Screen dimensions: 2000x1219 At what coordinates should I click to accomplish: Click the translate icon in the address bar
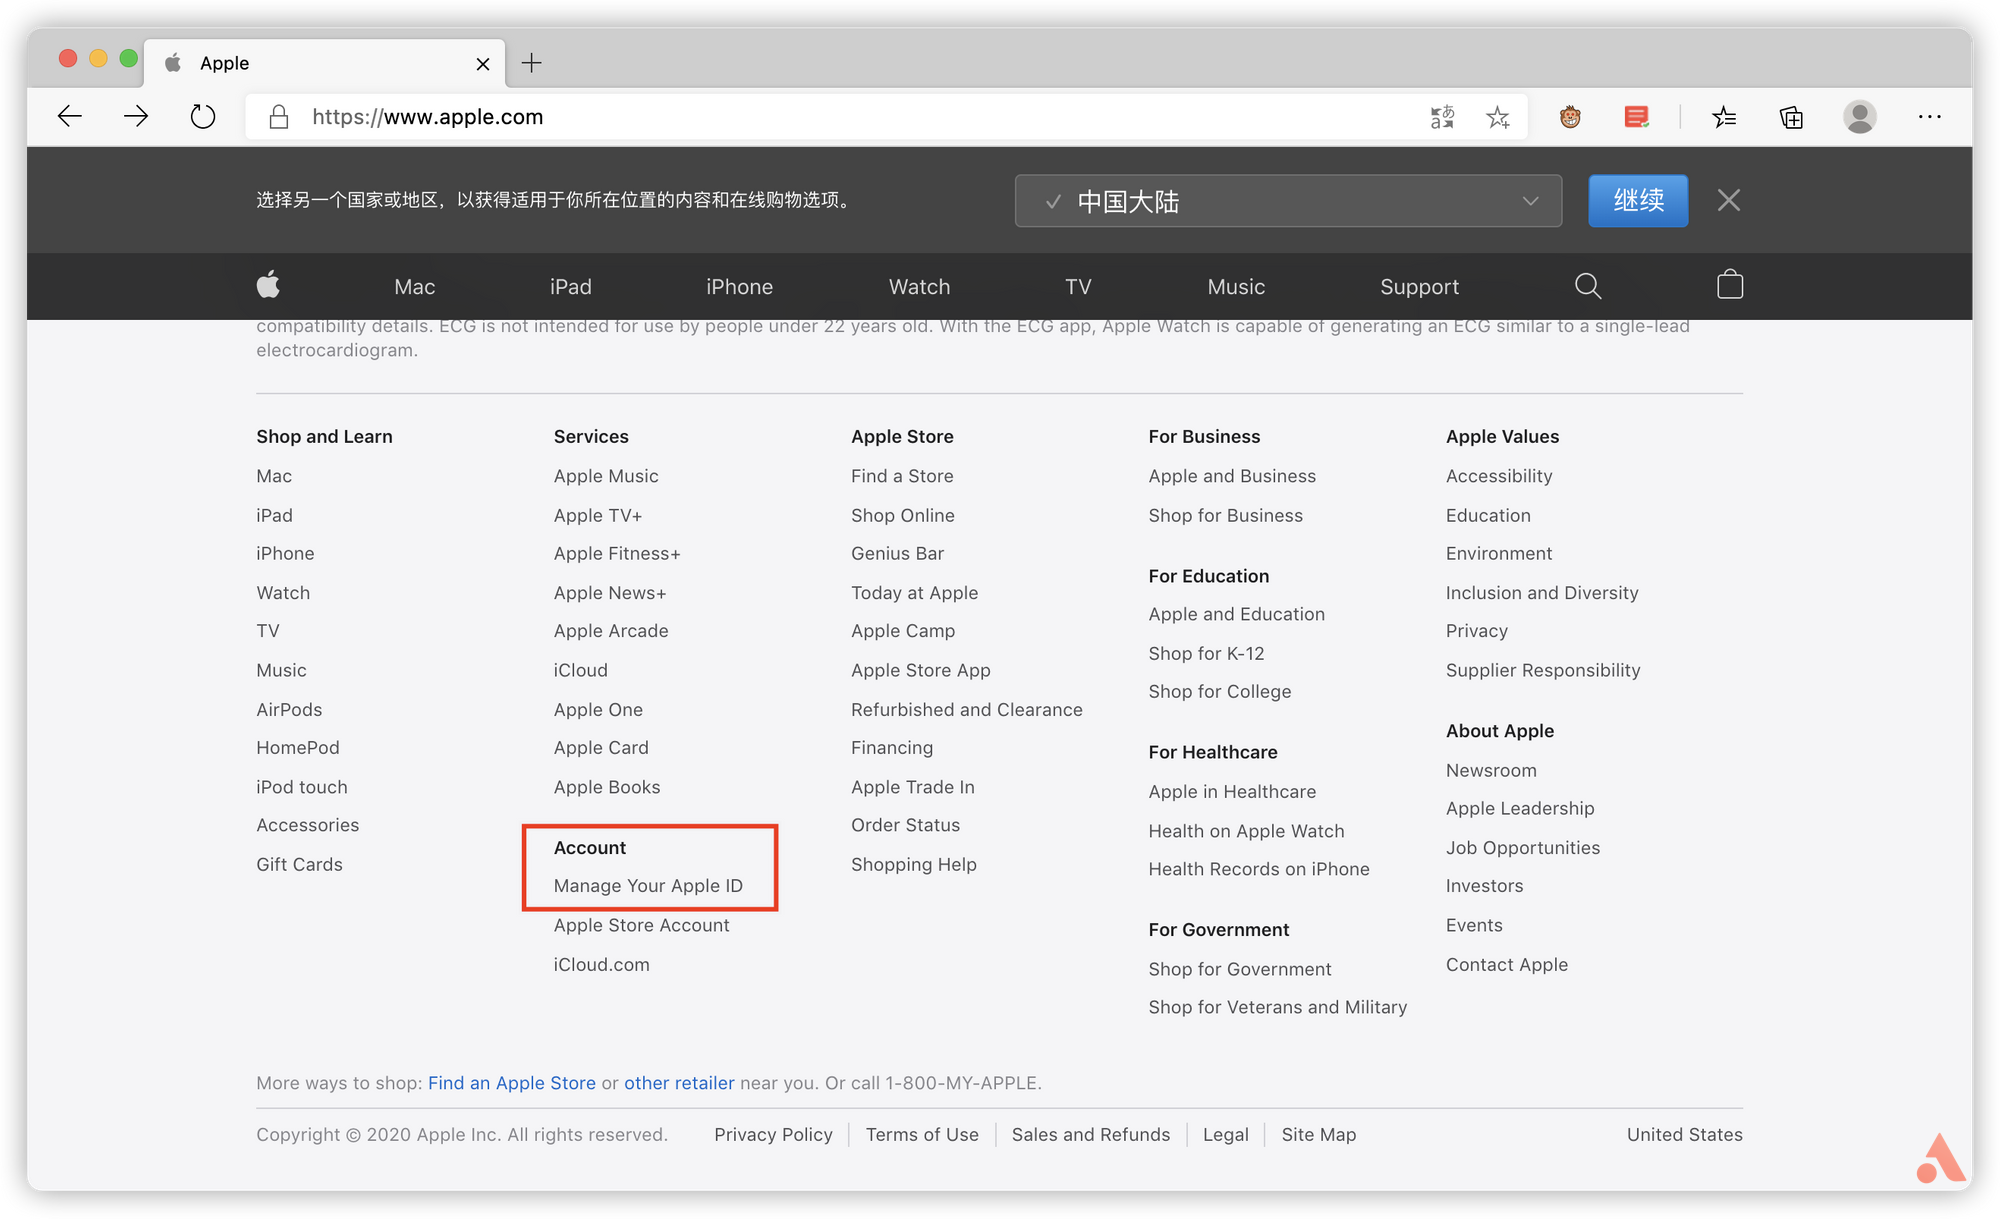(x=1443, y=117)
